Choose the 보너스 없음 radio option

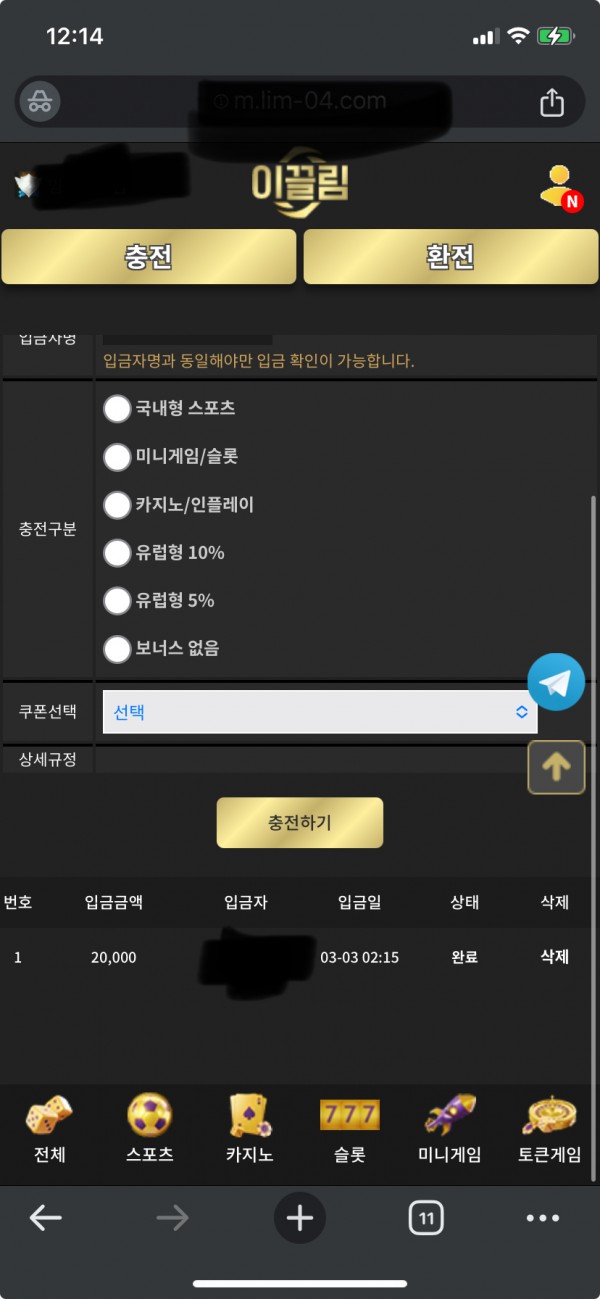coord(117,648)
